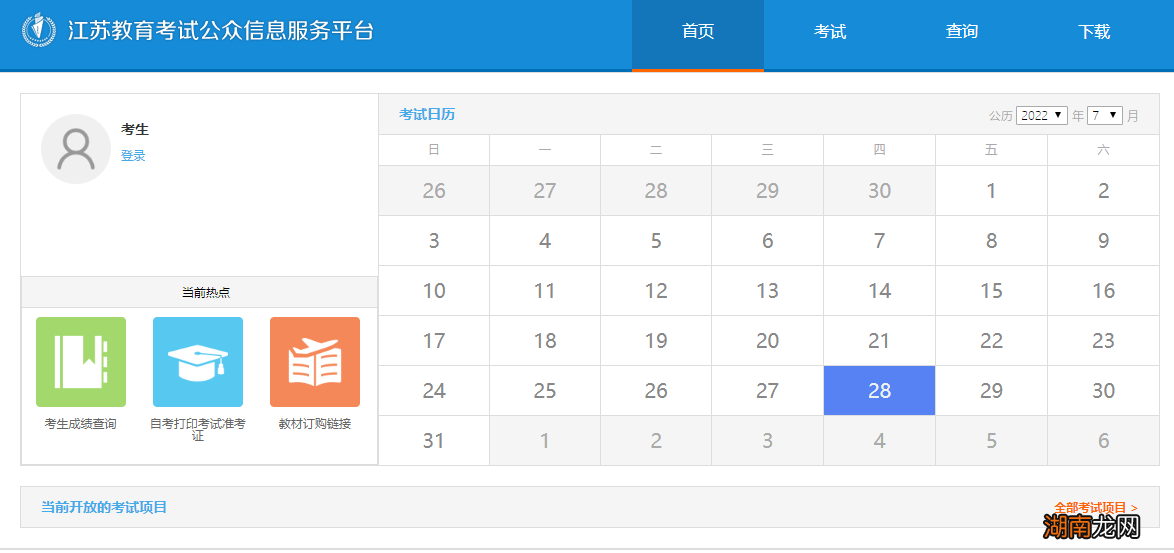1174x553 pixels.
Task: Select calendar date 18
Action: (545, 340)
